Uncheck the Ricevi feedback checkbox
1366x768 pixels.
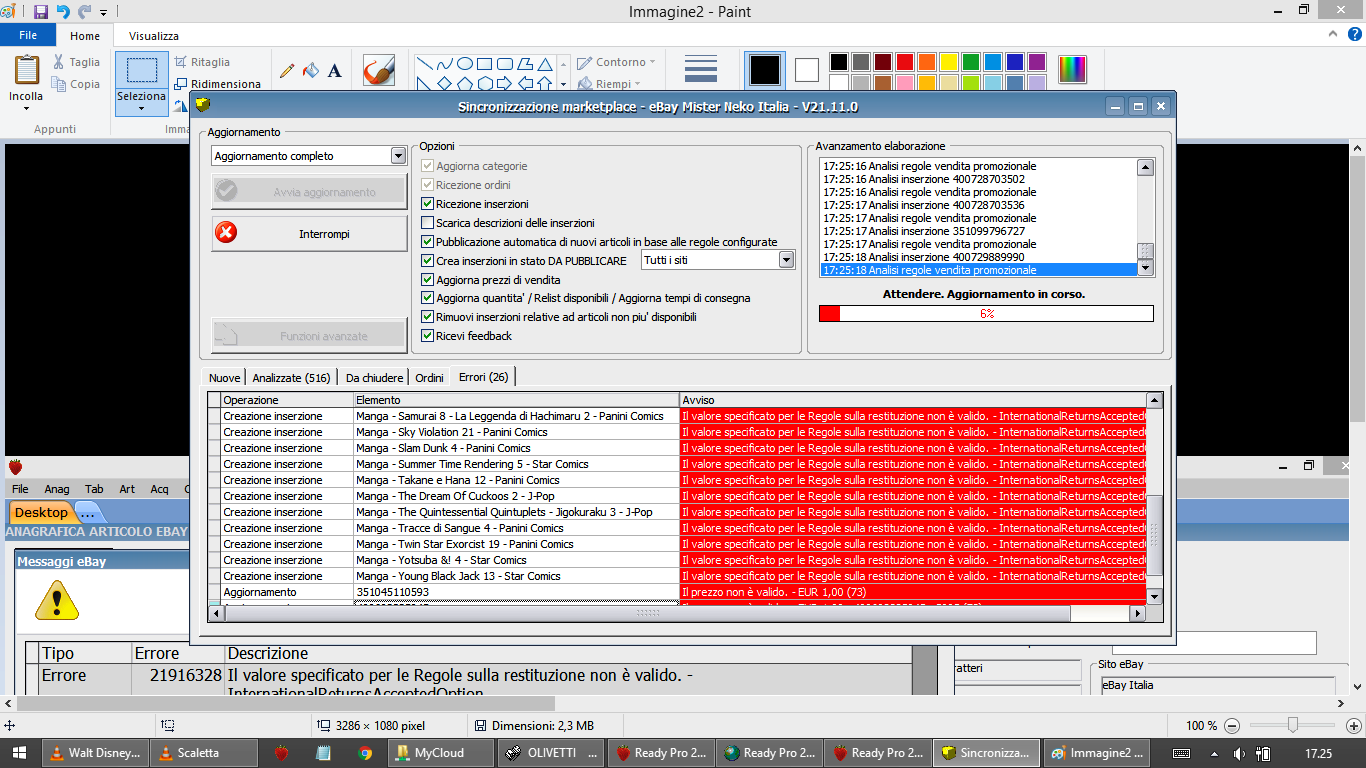[428, 336]
